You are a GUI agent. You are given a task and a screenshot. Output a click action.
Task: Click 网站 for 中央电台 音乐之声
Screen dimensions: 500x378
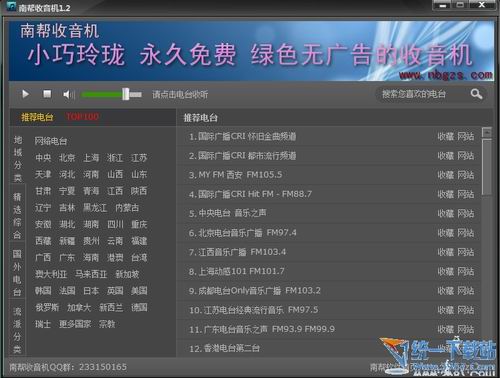[x=466, y=213]
